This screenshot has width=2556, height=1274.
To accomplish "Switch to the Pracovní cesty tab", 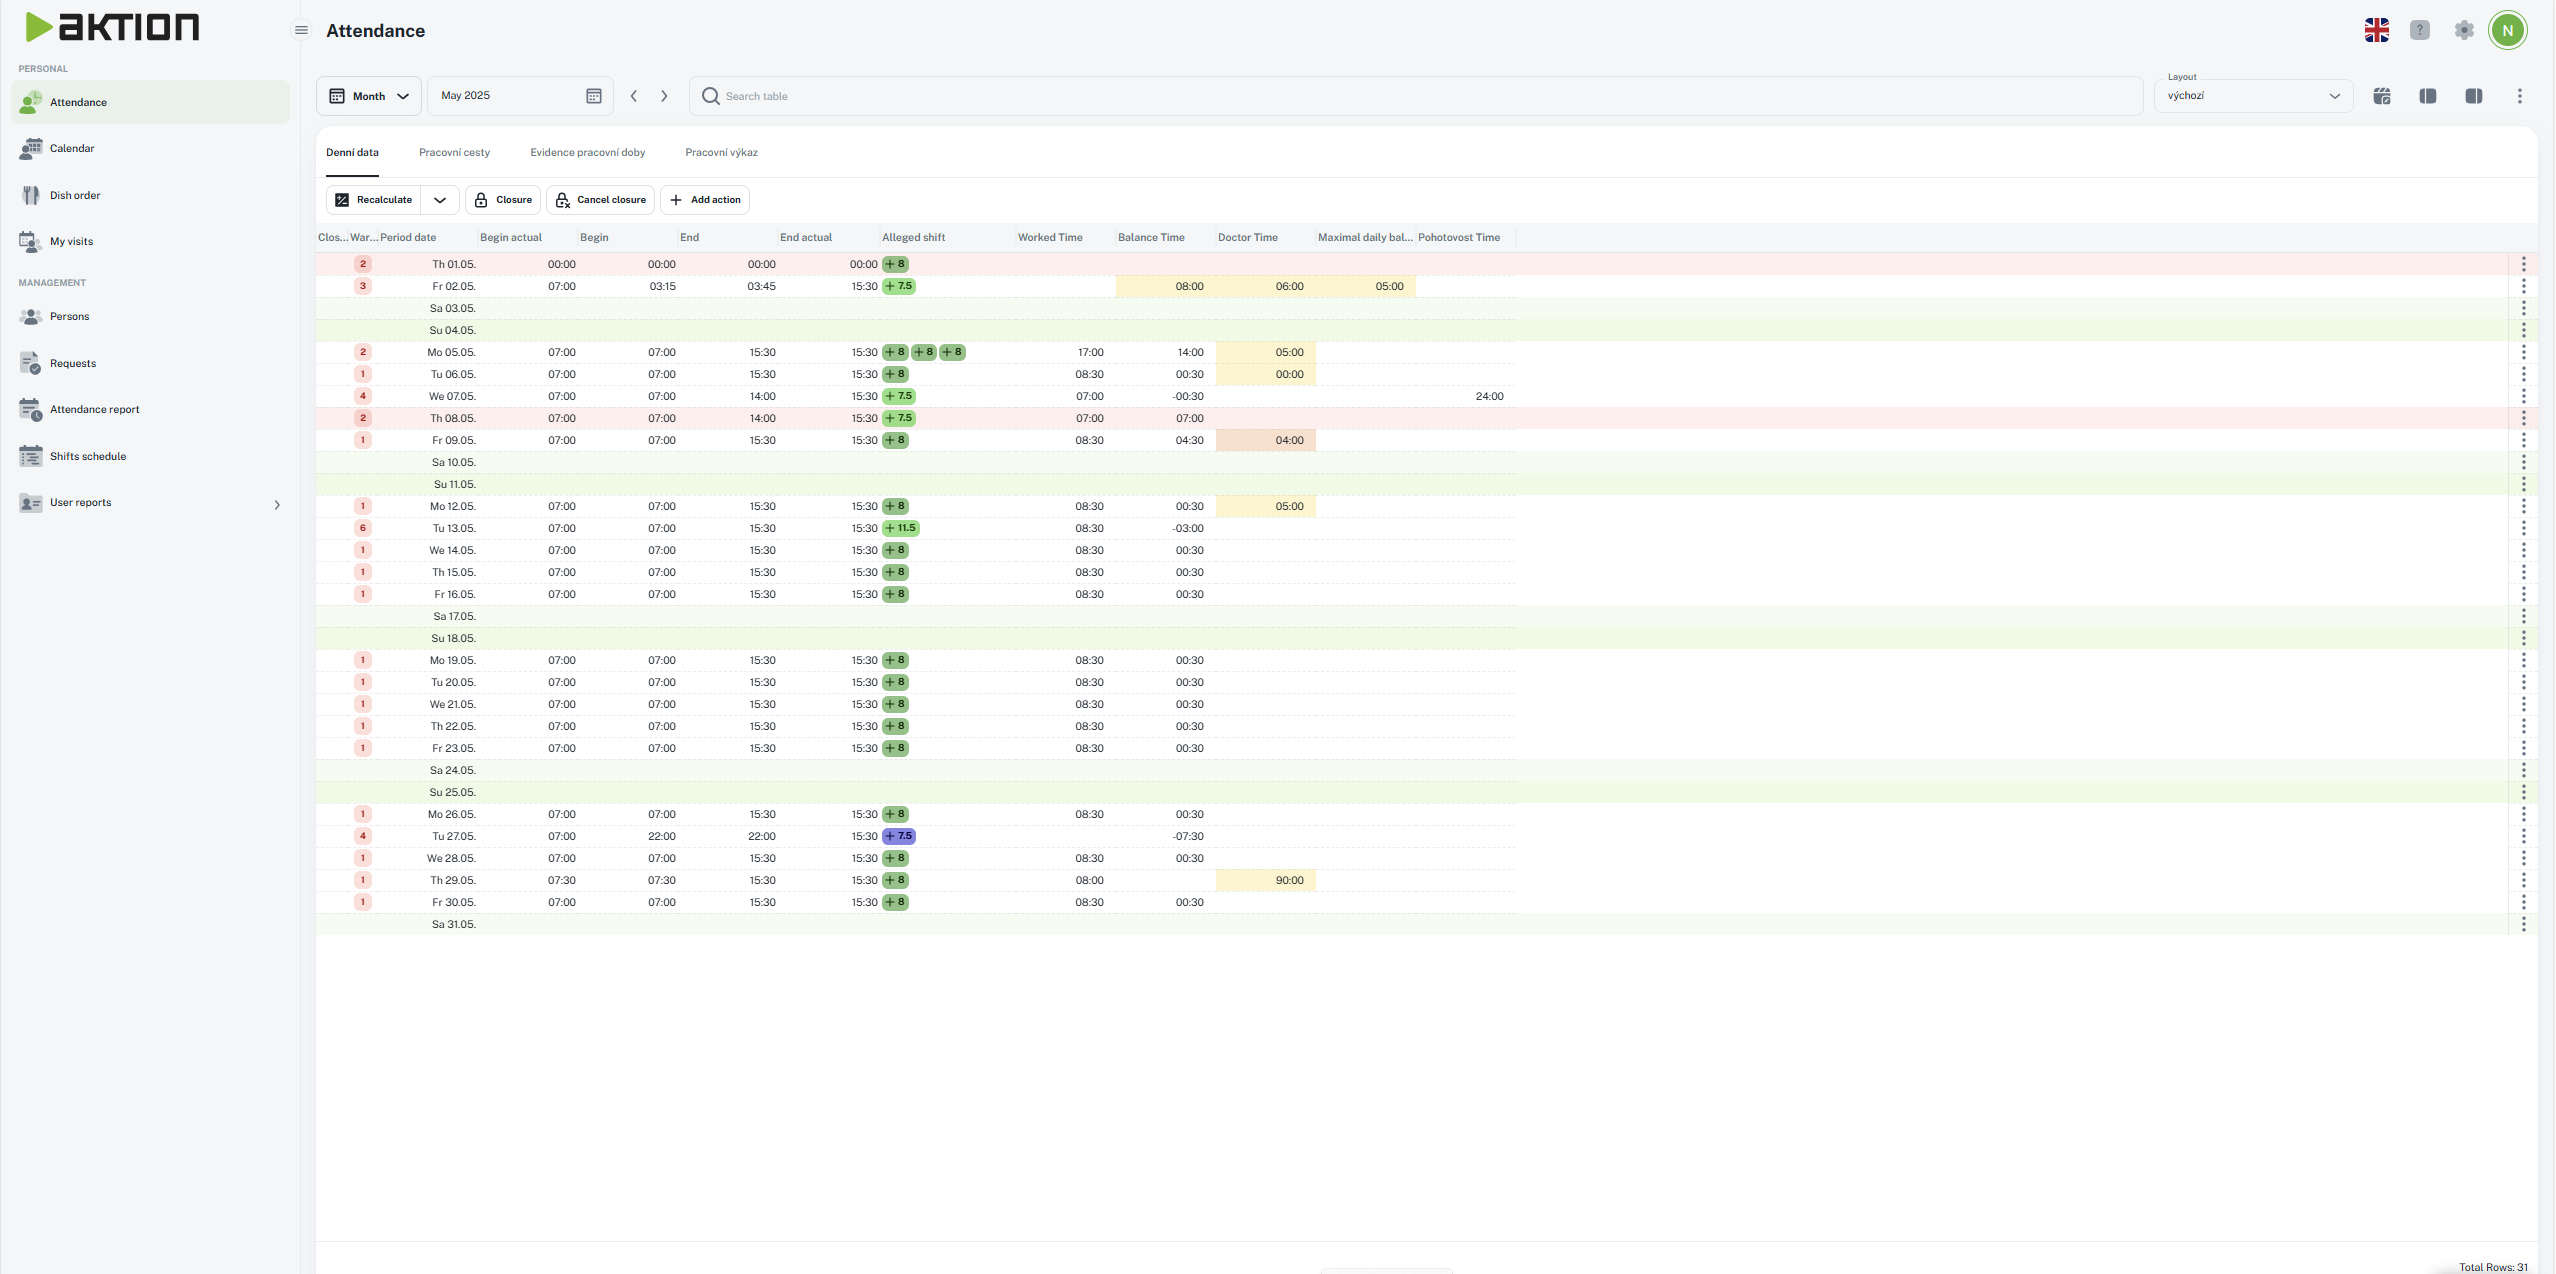I will pyautogui.click(x=454, y=153).
